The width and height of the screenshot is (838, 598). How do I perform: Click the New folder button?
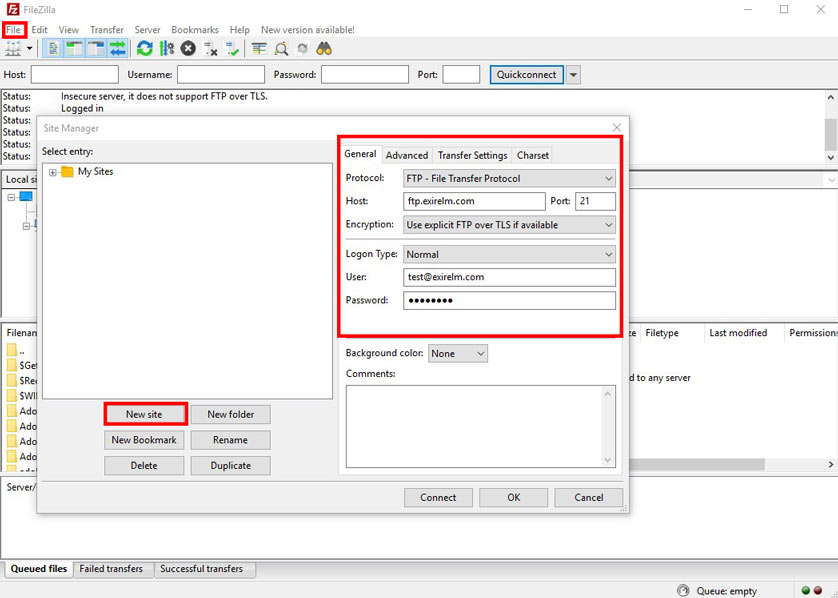click(x=230, y=414)
